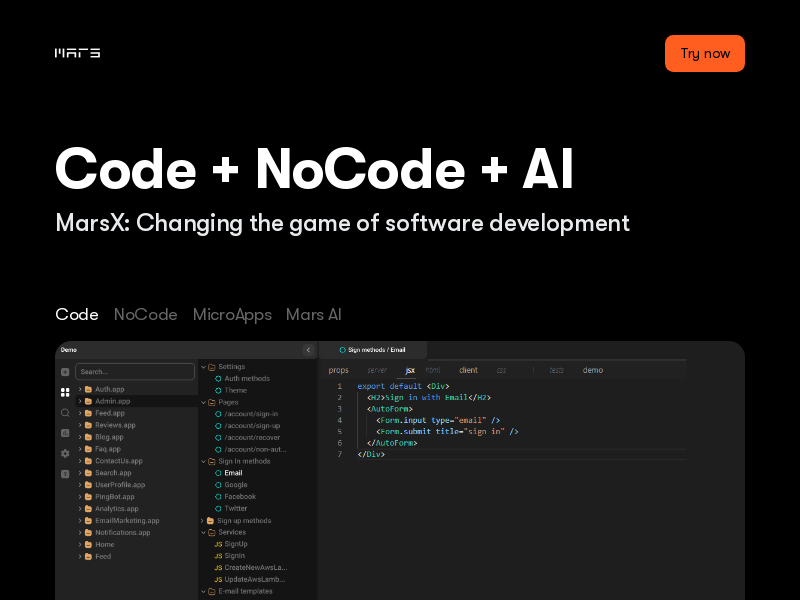This screenshot has height=600, width=800.
Task: Open the tests editor tab
Action: (x=556, y=370)
